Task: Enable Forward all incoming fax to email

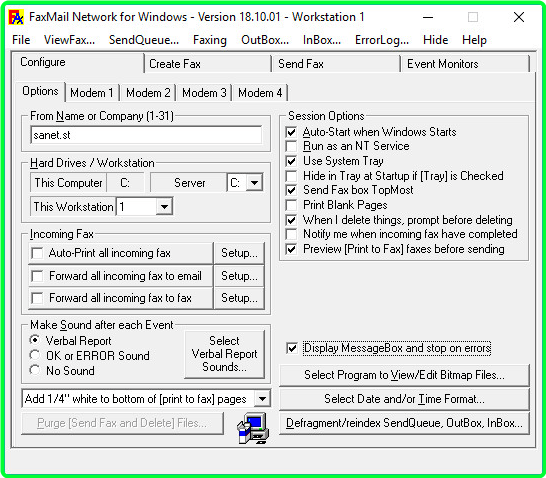Action: (x=37, y=276)
